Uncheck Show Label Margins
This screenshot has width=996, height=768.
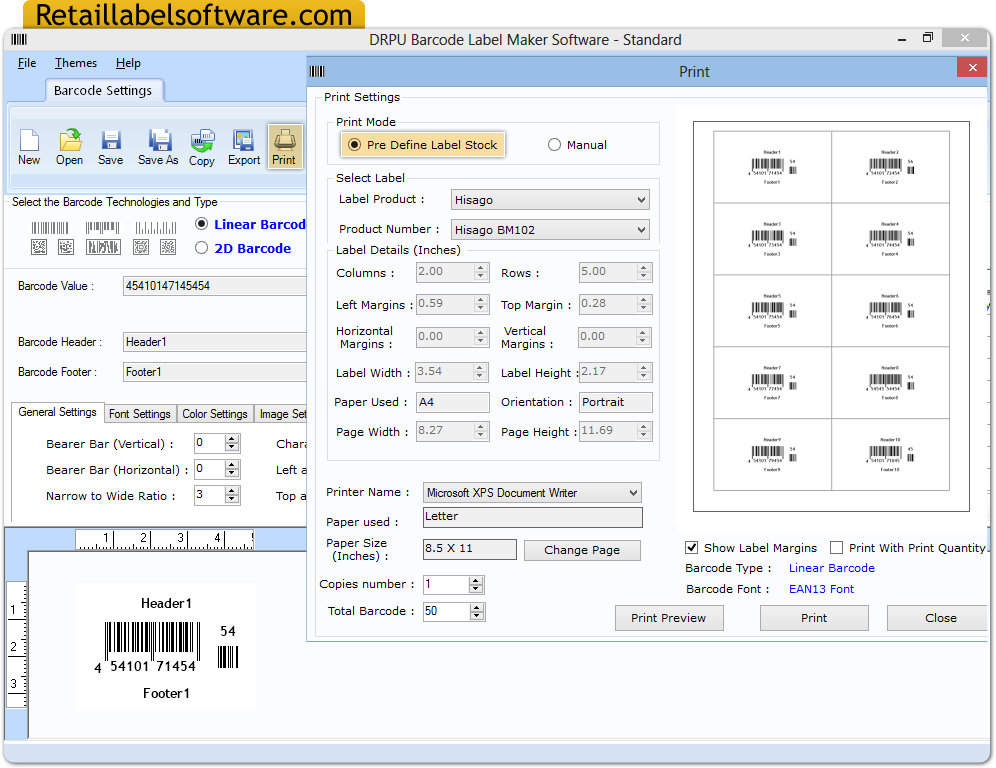692,548
